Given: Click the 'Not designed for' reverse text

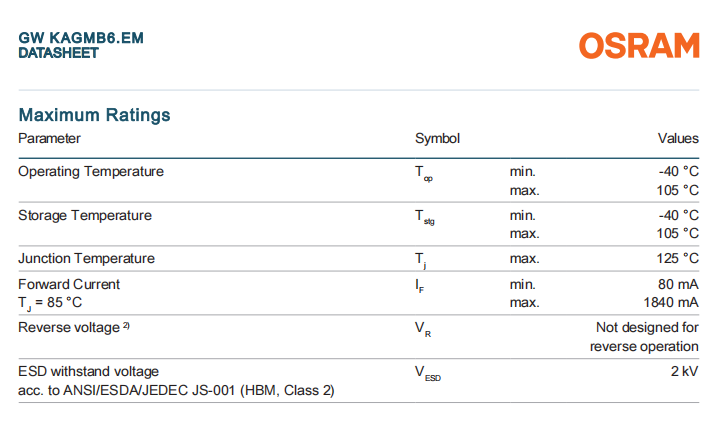Looking at the screenshot, I should pos(647,327).
